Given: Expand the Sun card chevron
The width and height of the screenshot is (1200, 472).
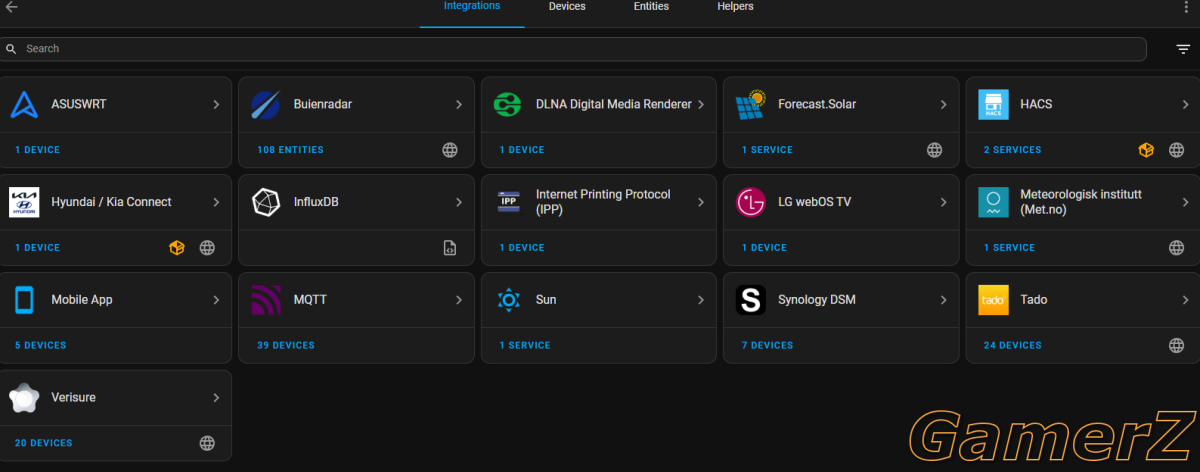Looking at the screenshot, I should [701, 300].
